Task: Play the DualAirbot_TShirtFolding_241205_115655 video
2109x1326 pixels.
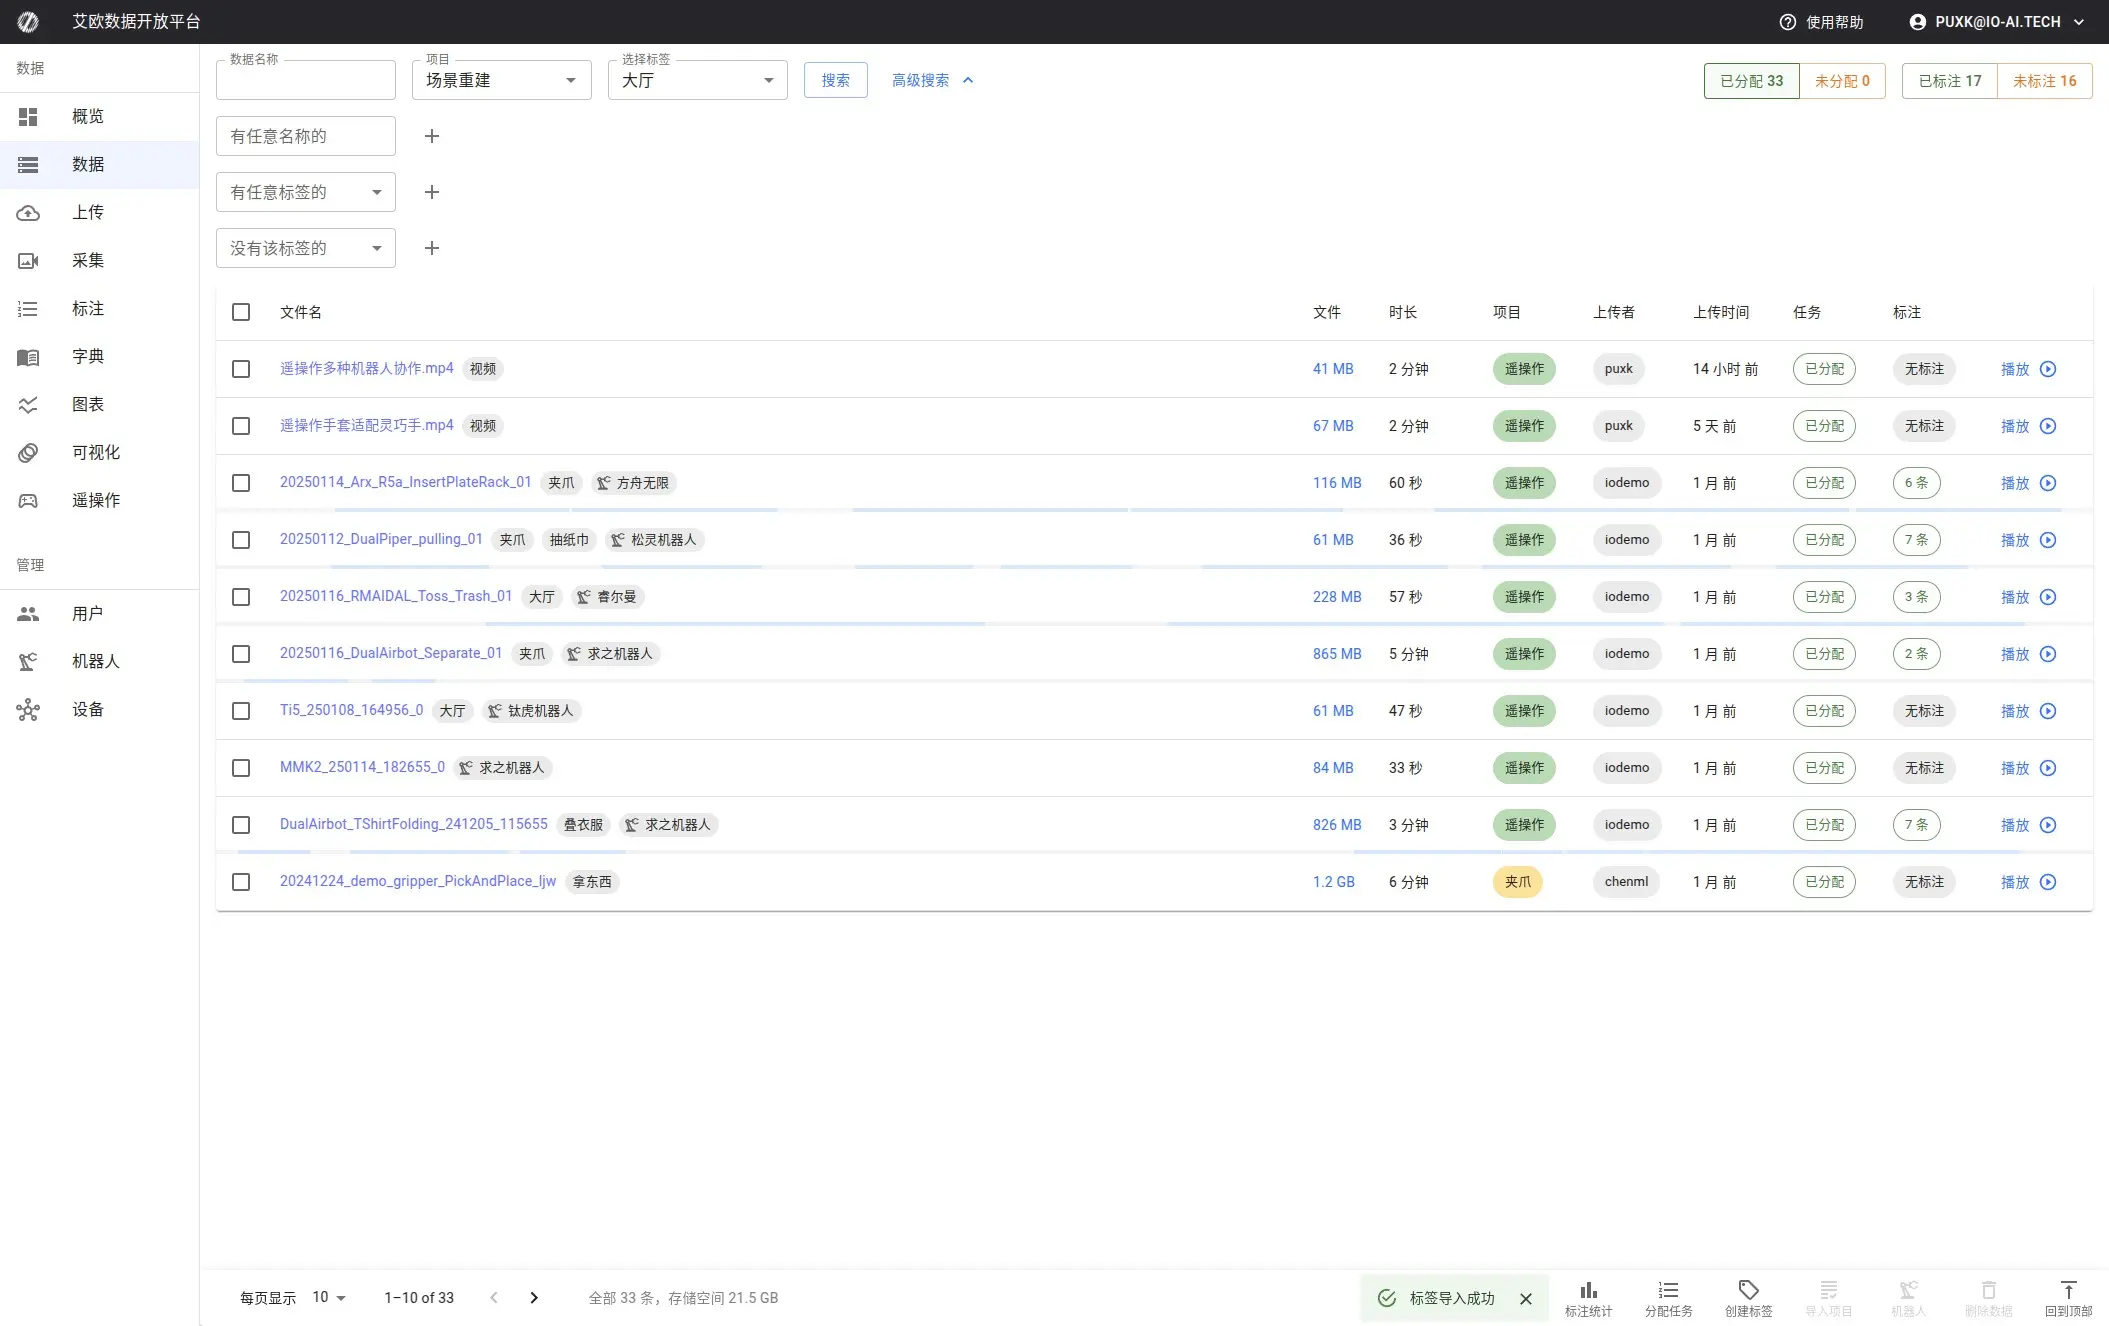Action: coord(2048,825)
